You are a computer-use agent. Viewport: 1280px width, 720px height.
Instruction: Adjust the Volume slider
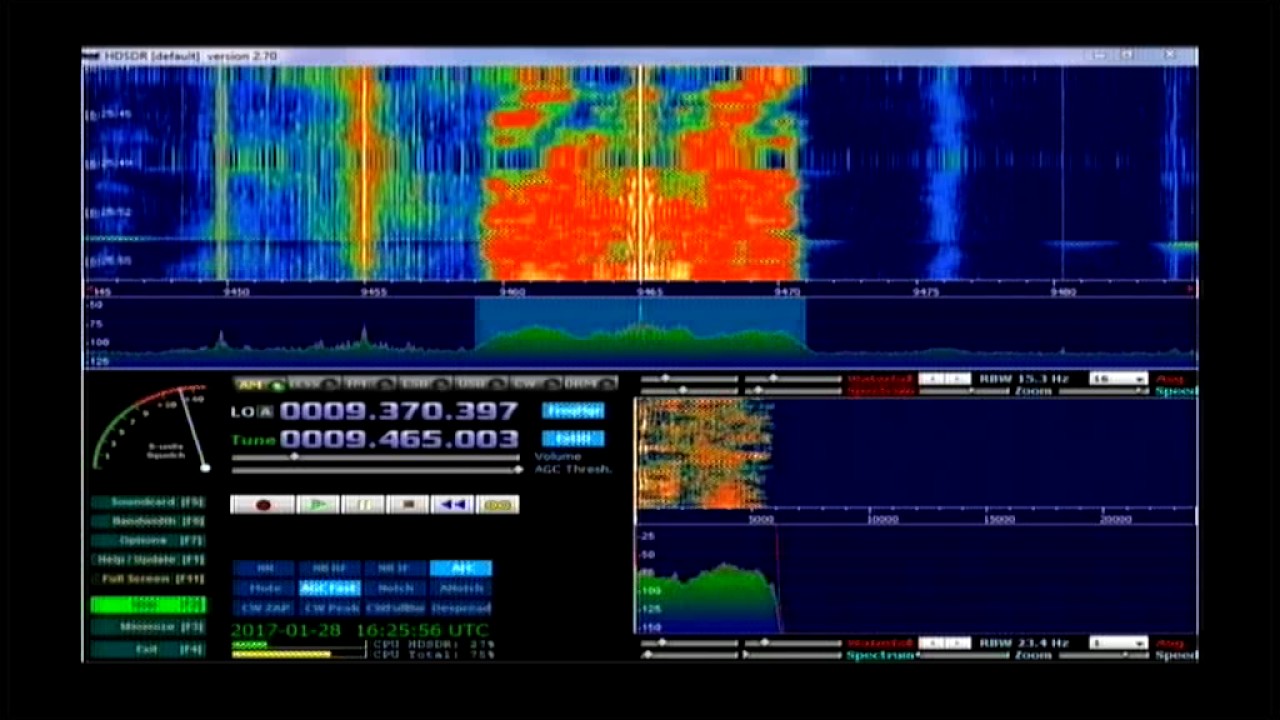[376, 457]
